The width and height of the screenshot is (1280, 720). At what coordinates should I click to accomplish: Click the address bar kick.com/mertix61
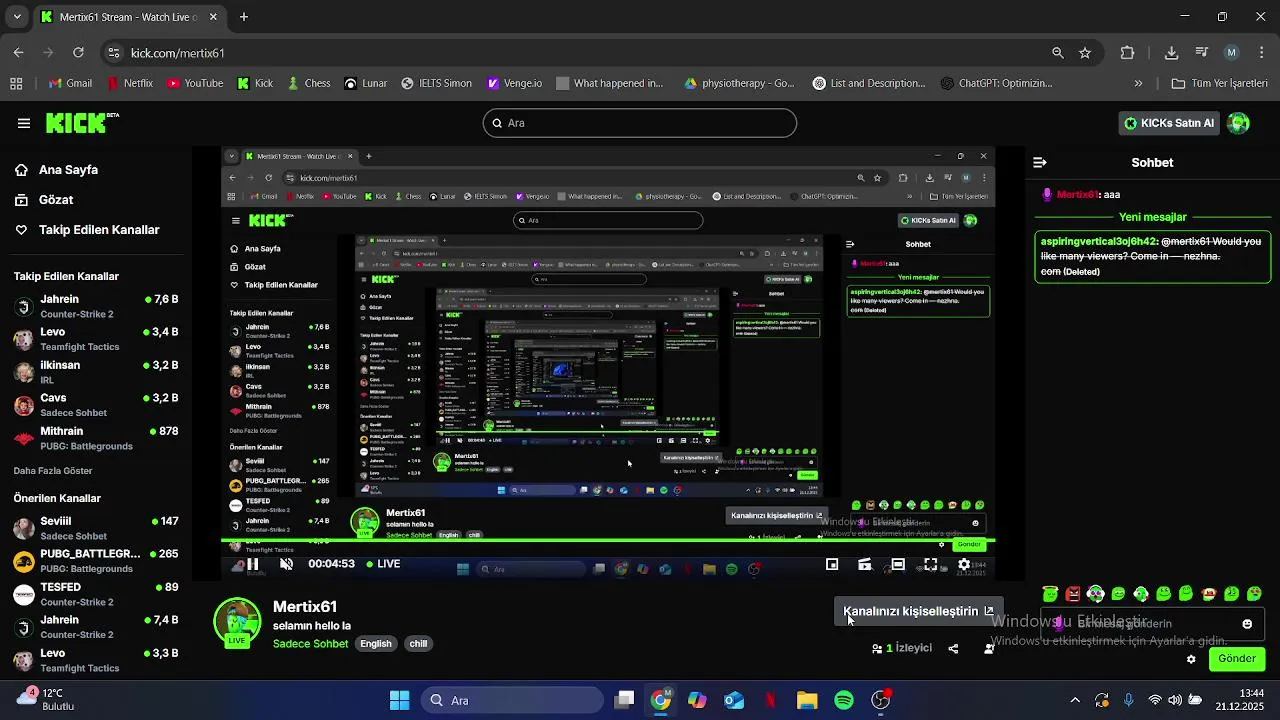pyautogui.click(x=177, y=53)
